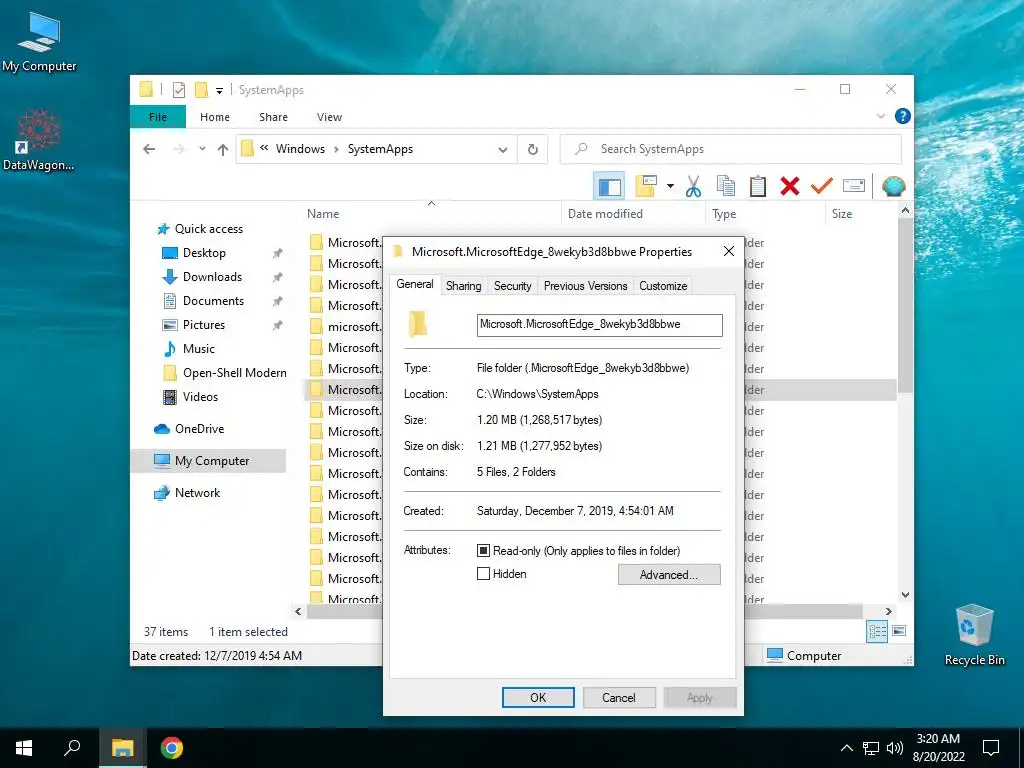
Task: Go back with the Back arrow
Action: tap(149, 149)
